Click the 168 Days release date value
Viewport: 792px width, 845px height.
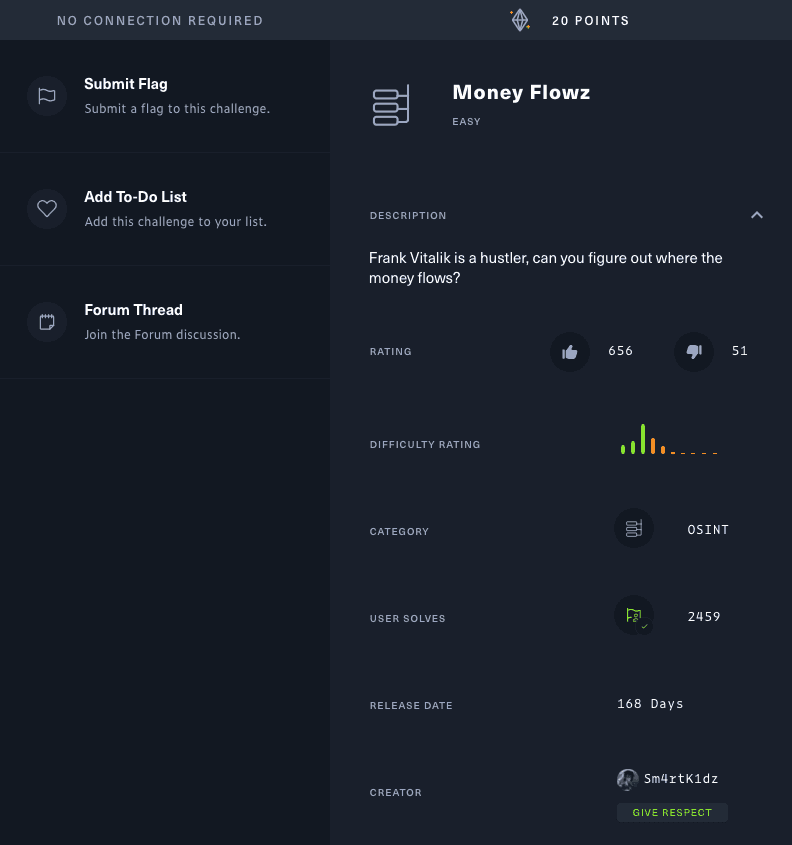coord(650,704)
